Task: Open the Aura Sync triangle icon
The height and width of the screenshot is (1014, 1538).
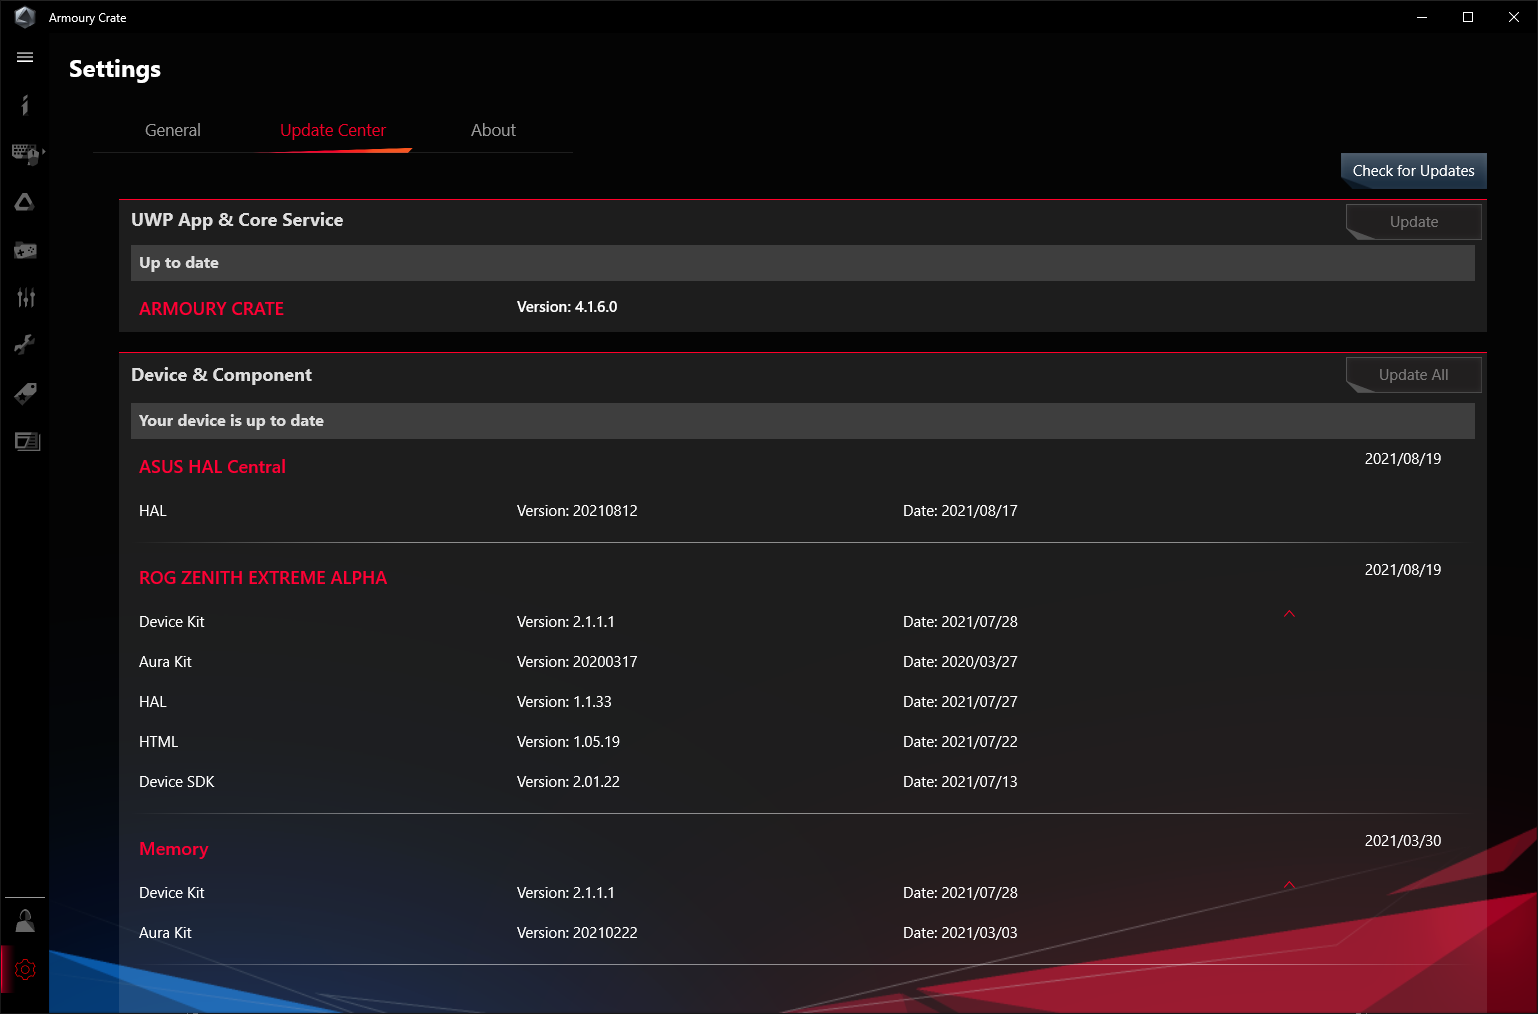Action: (25, 202)
